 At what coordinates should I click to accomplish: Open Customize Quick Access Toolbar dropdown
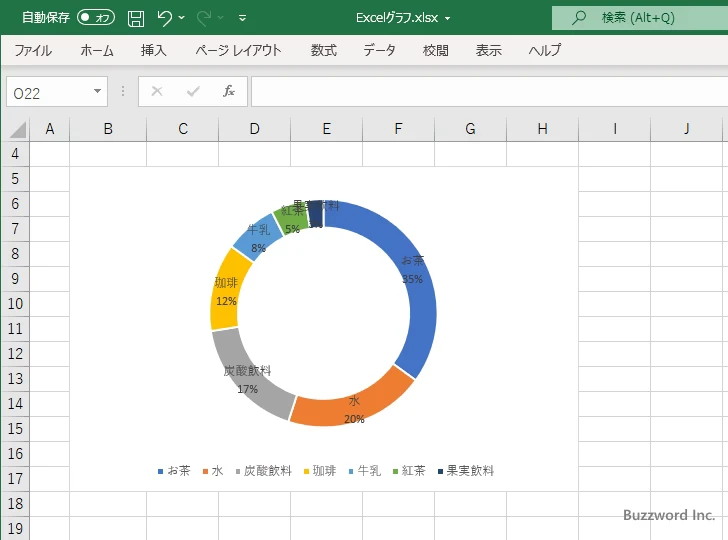click(242, 18)
